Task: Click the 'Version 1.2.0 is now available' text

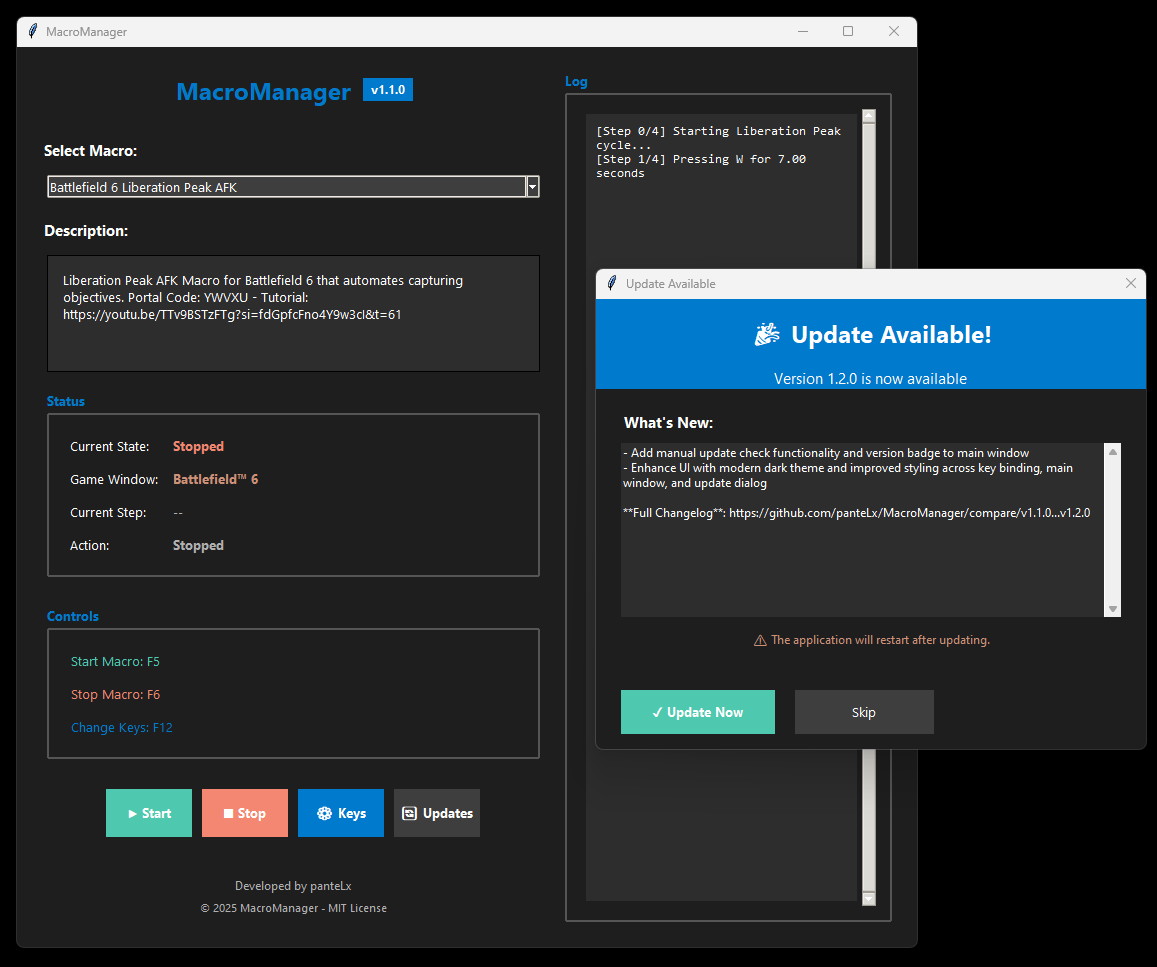Action: pos(870,378)
